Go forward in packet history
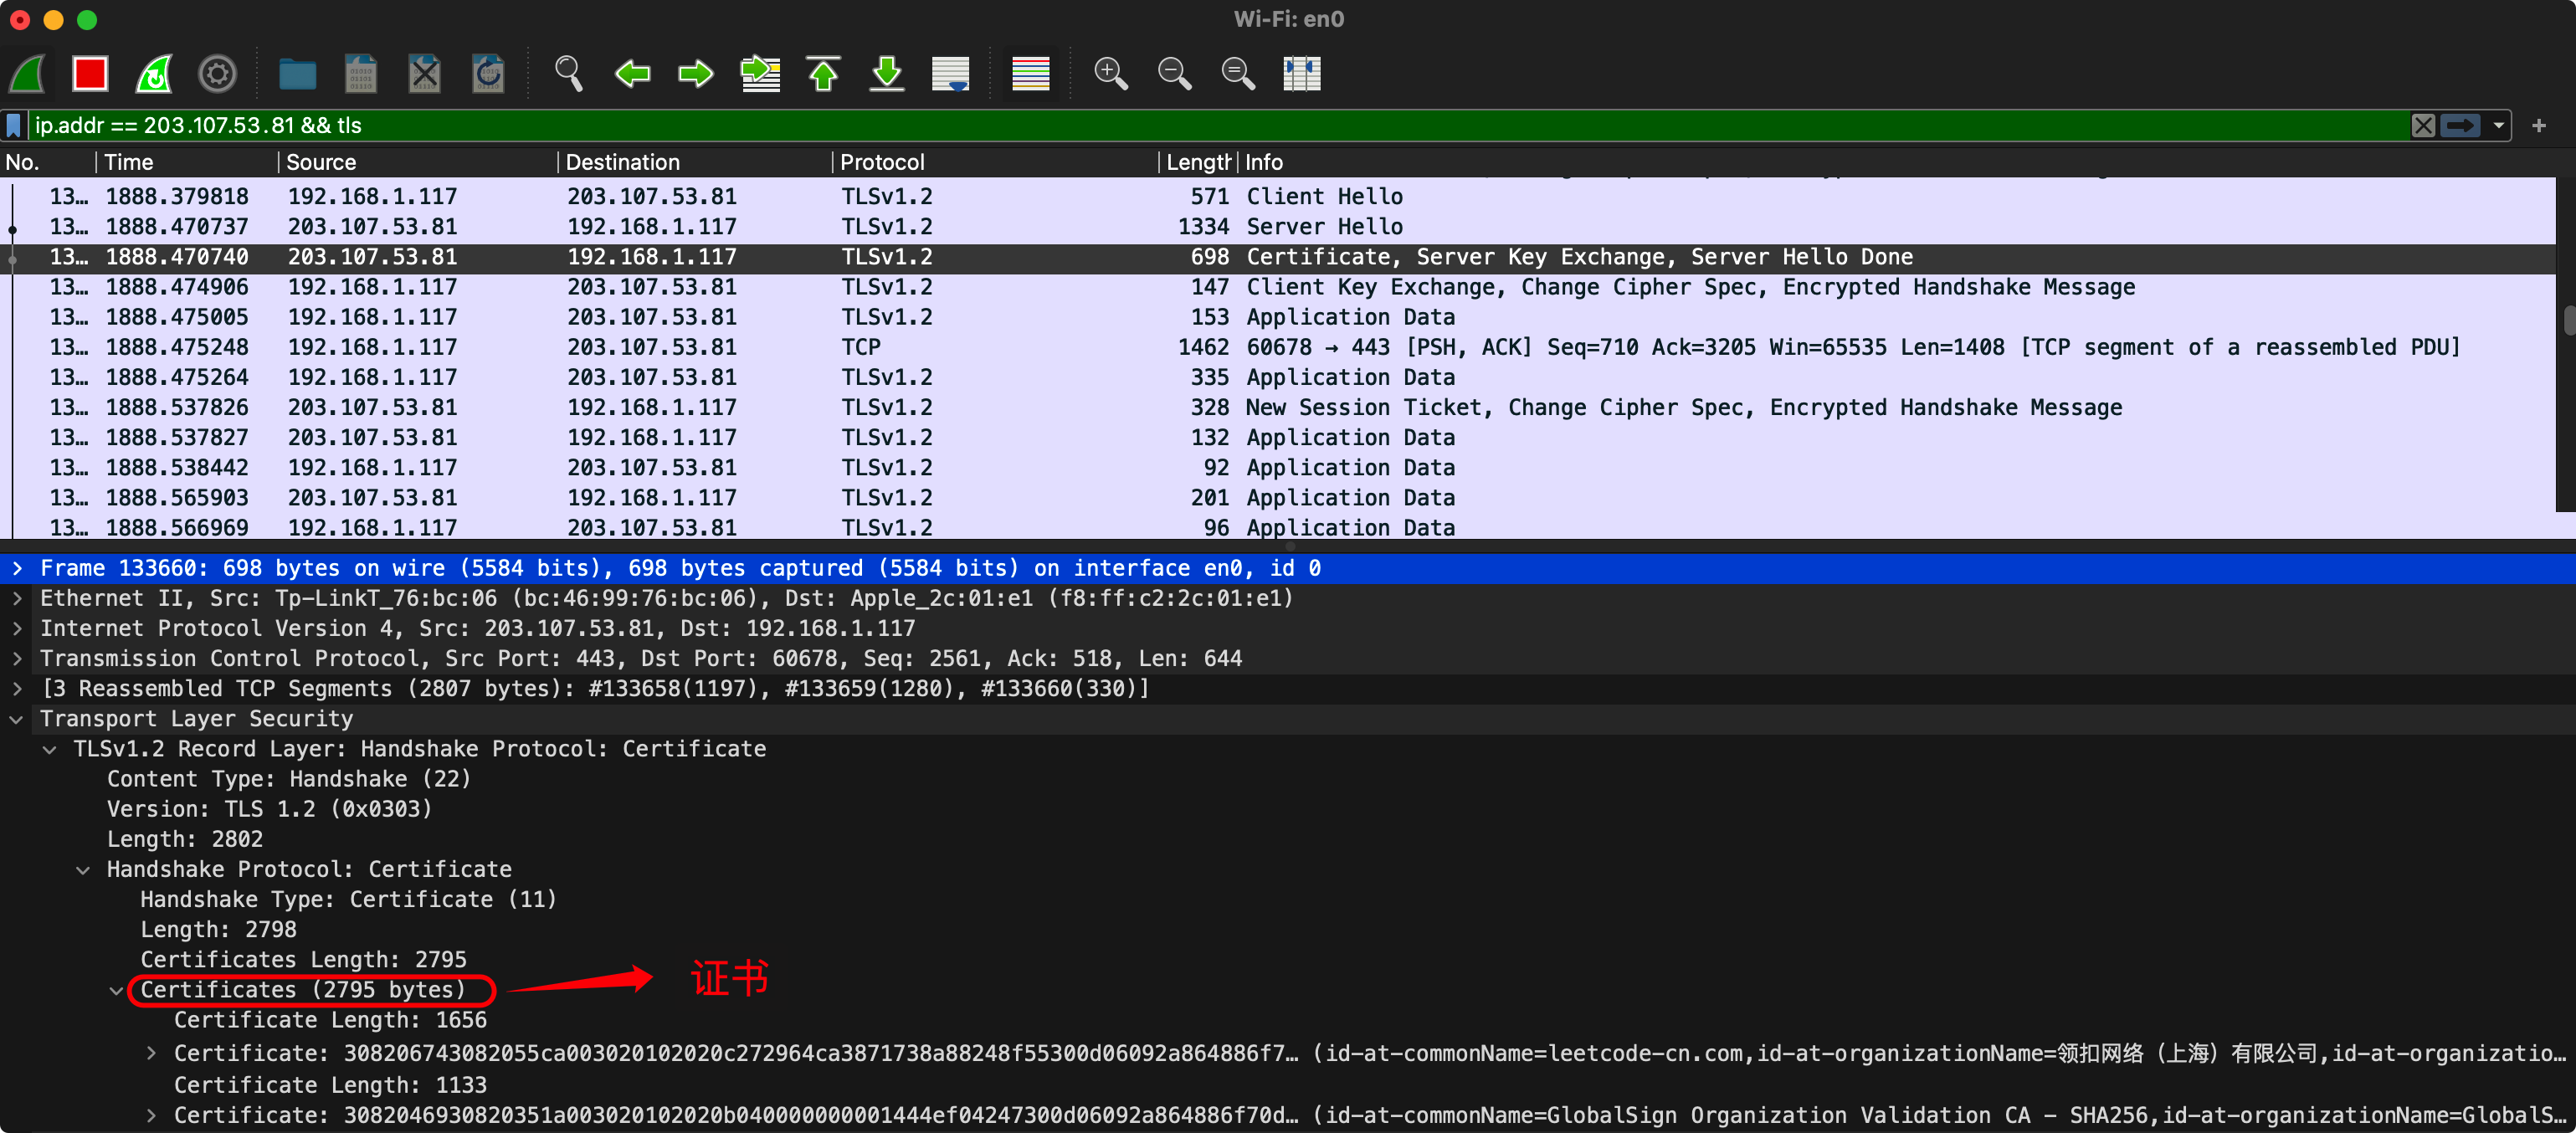 (695, 74)
